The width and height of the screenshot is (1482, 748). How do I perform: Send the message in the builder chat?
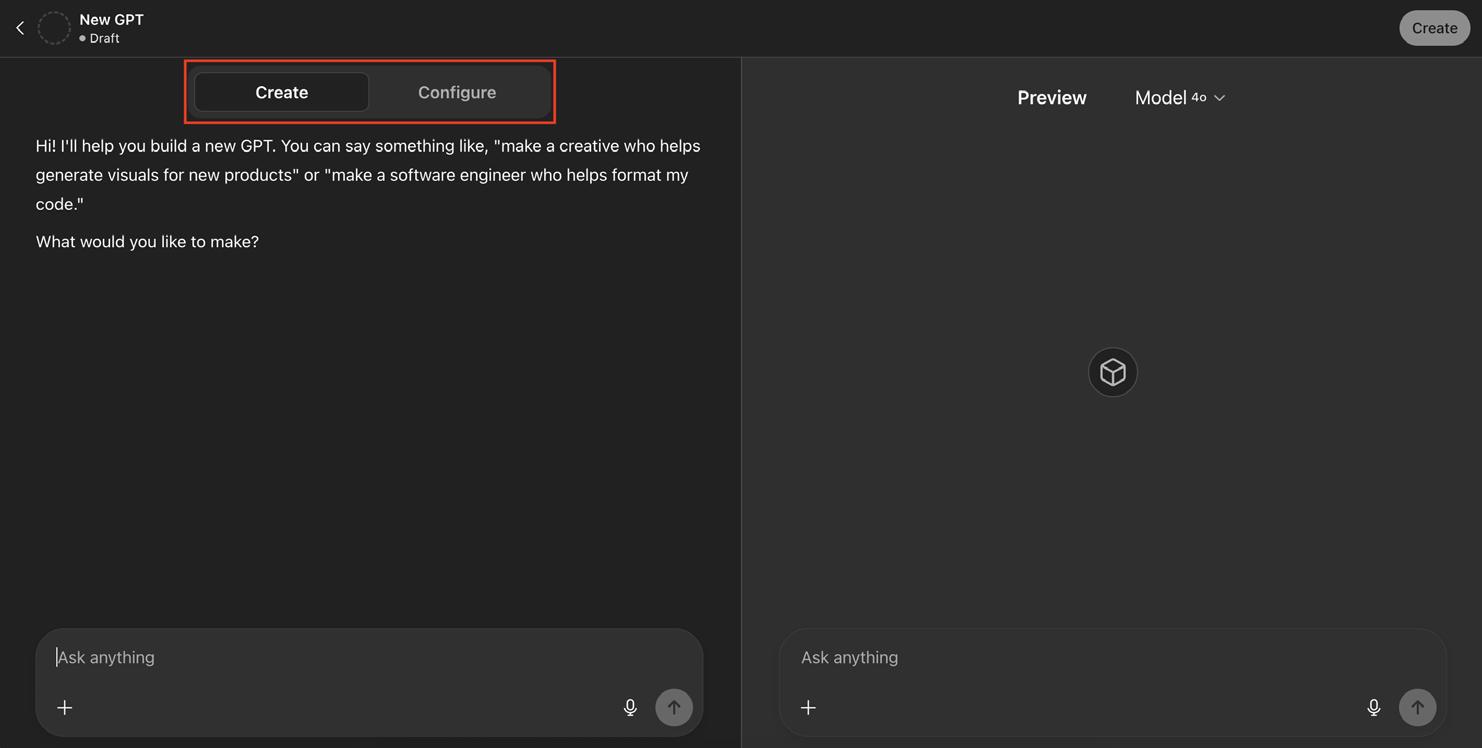pyautogui.click(x=674, y=708)
